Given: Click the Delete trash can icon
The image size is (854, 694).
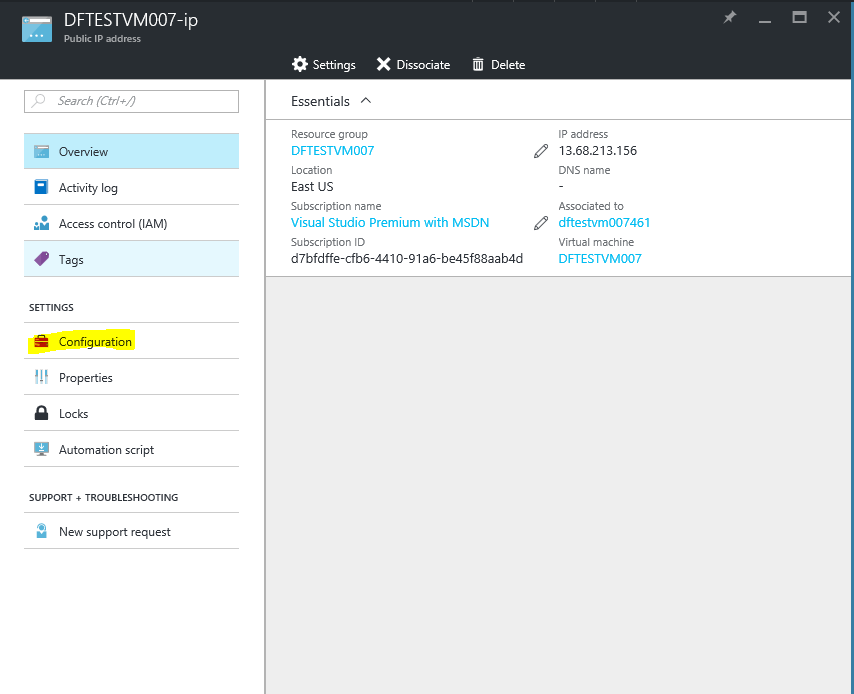Looking at the screenshot, I should pos(478,64).
